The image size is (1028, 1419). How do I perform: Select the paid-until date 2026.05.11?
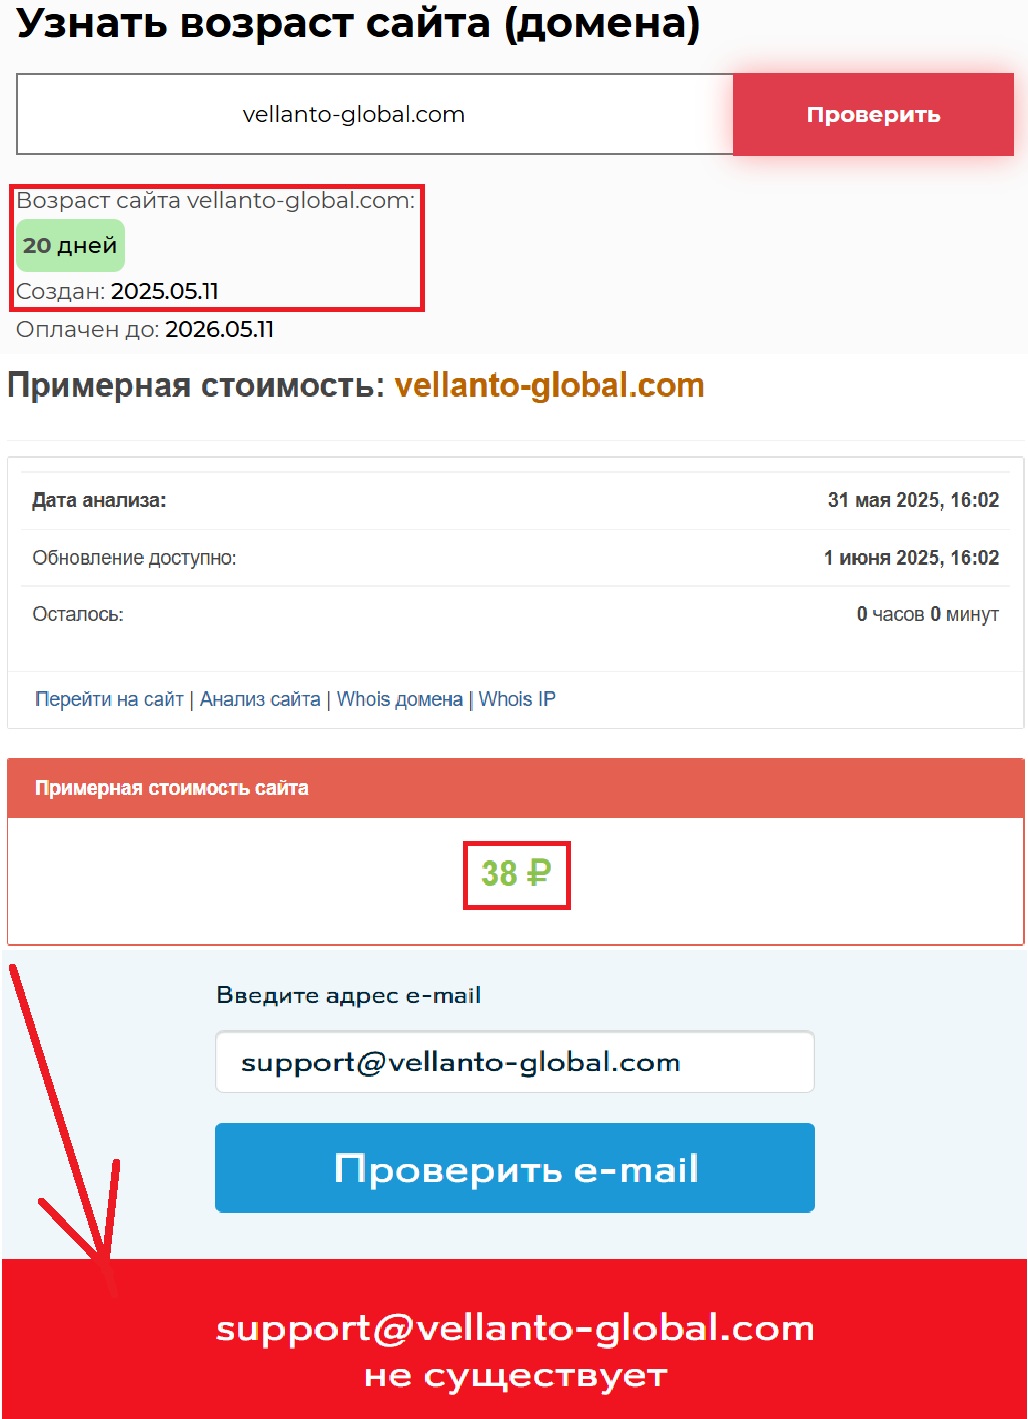(x=219, y=329)
